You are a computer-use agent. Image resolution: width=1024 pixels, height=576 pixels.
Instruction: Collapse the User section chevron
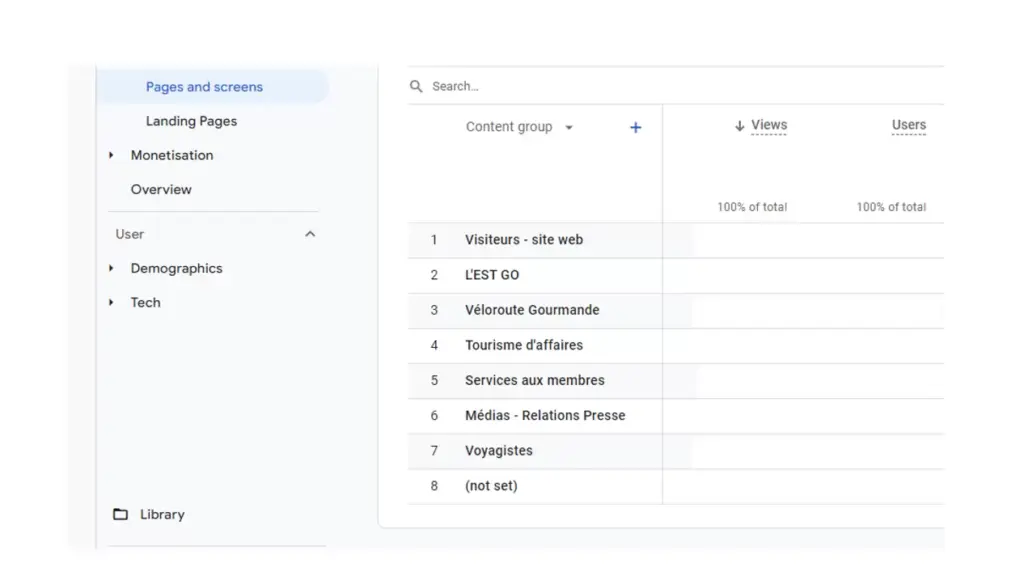[x=310, y=234]
